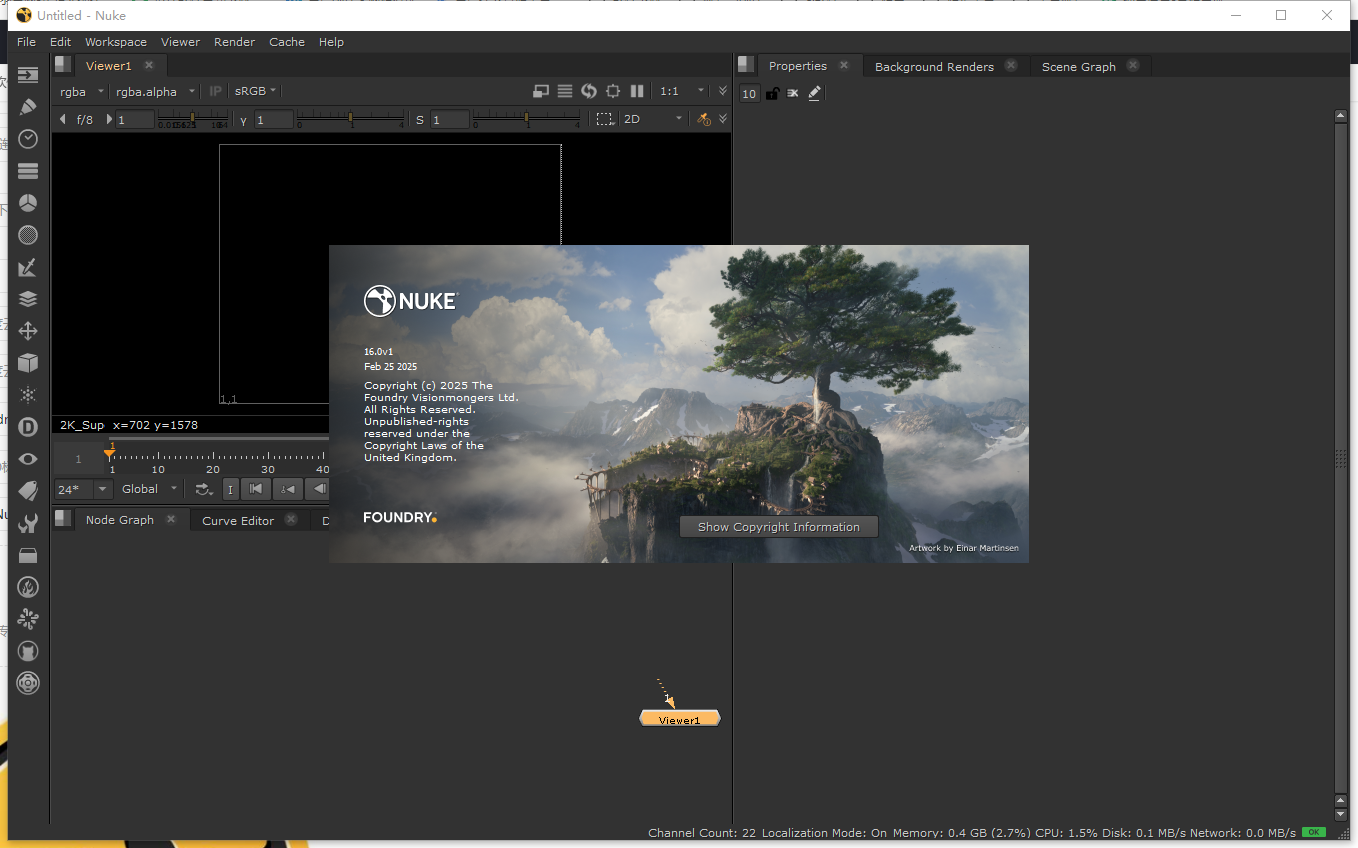Click the Viewer1 node in Node Graph
Viewport: 1358px width, 848px height.
pyautogui.click(x=680, y=719)
